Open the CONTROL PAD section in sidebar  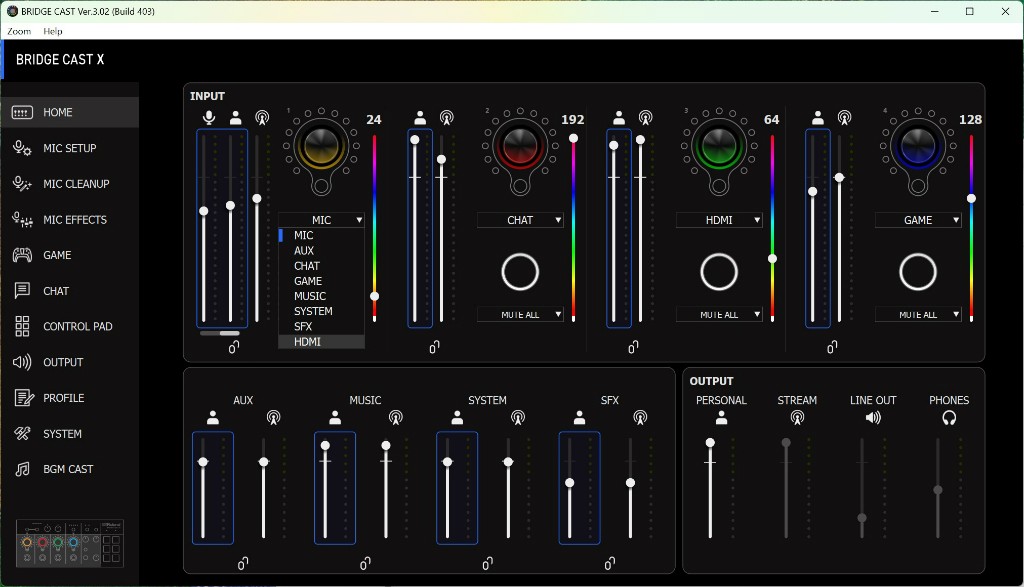[x=77, y=326]
